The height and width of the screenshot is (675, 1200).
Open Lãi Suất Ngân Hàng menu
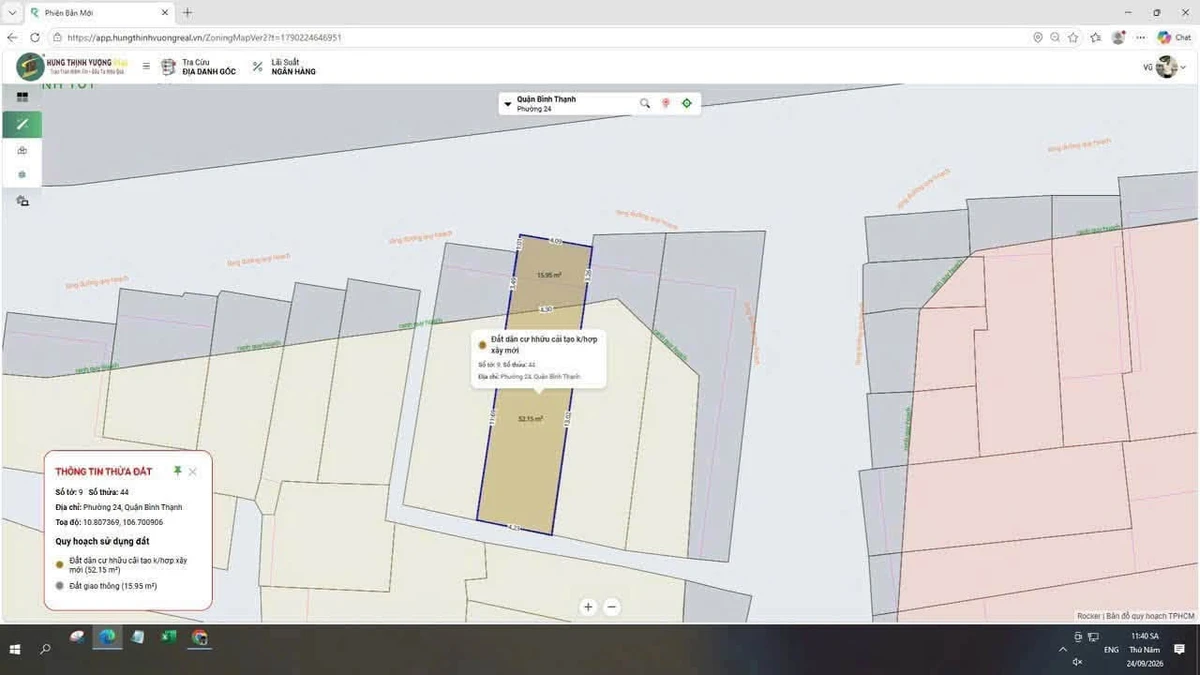point(284,67)
